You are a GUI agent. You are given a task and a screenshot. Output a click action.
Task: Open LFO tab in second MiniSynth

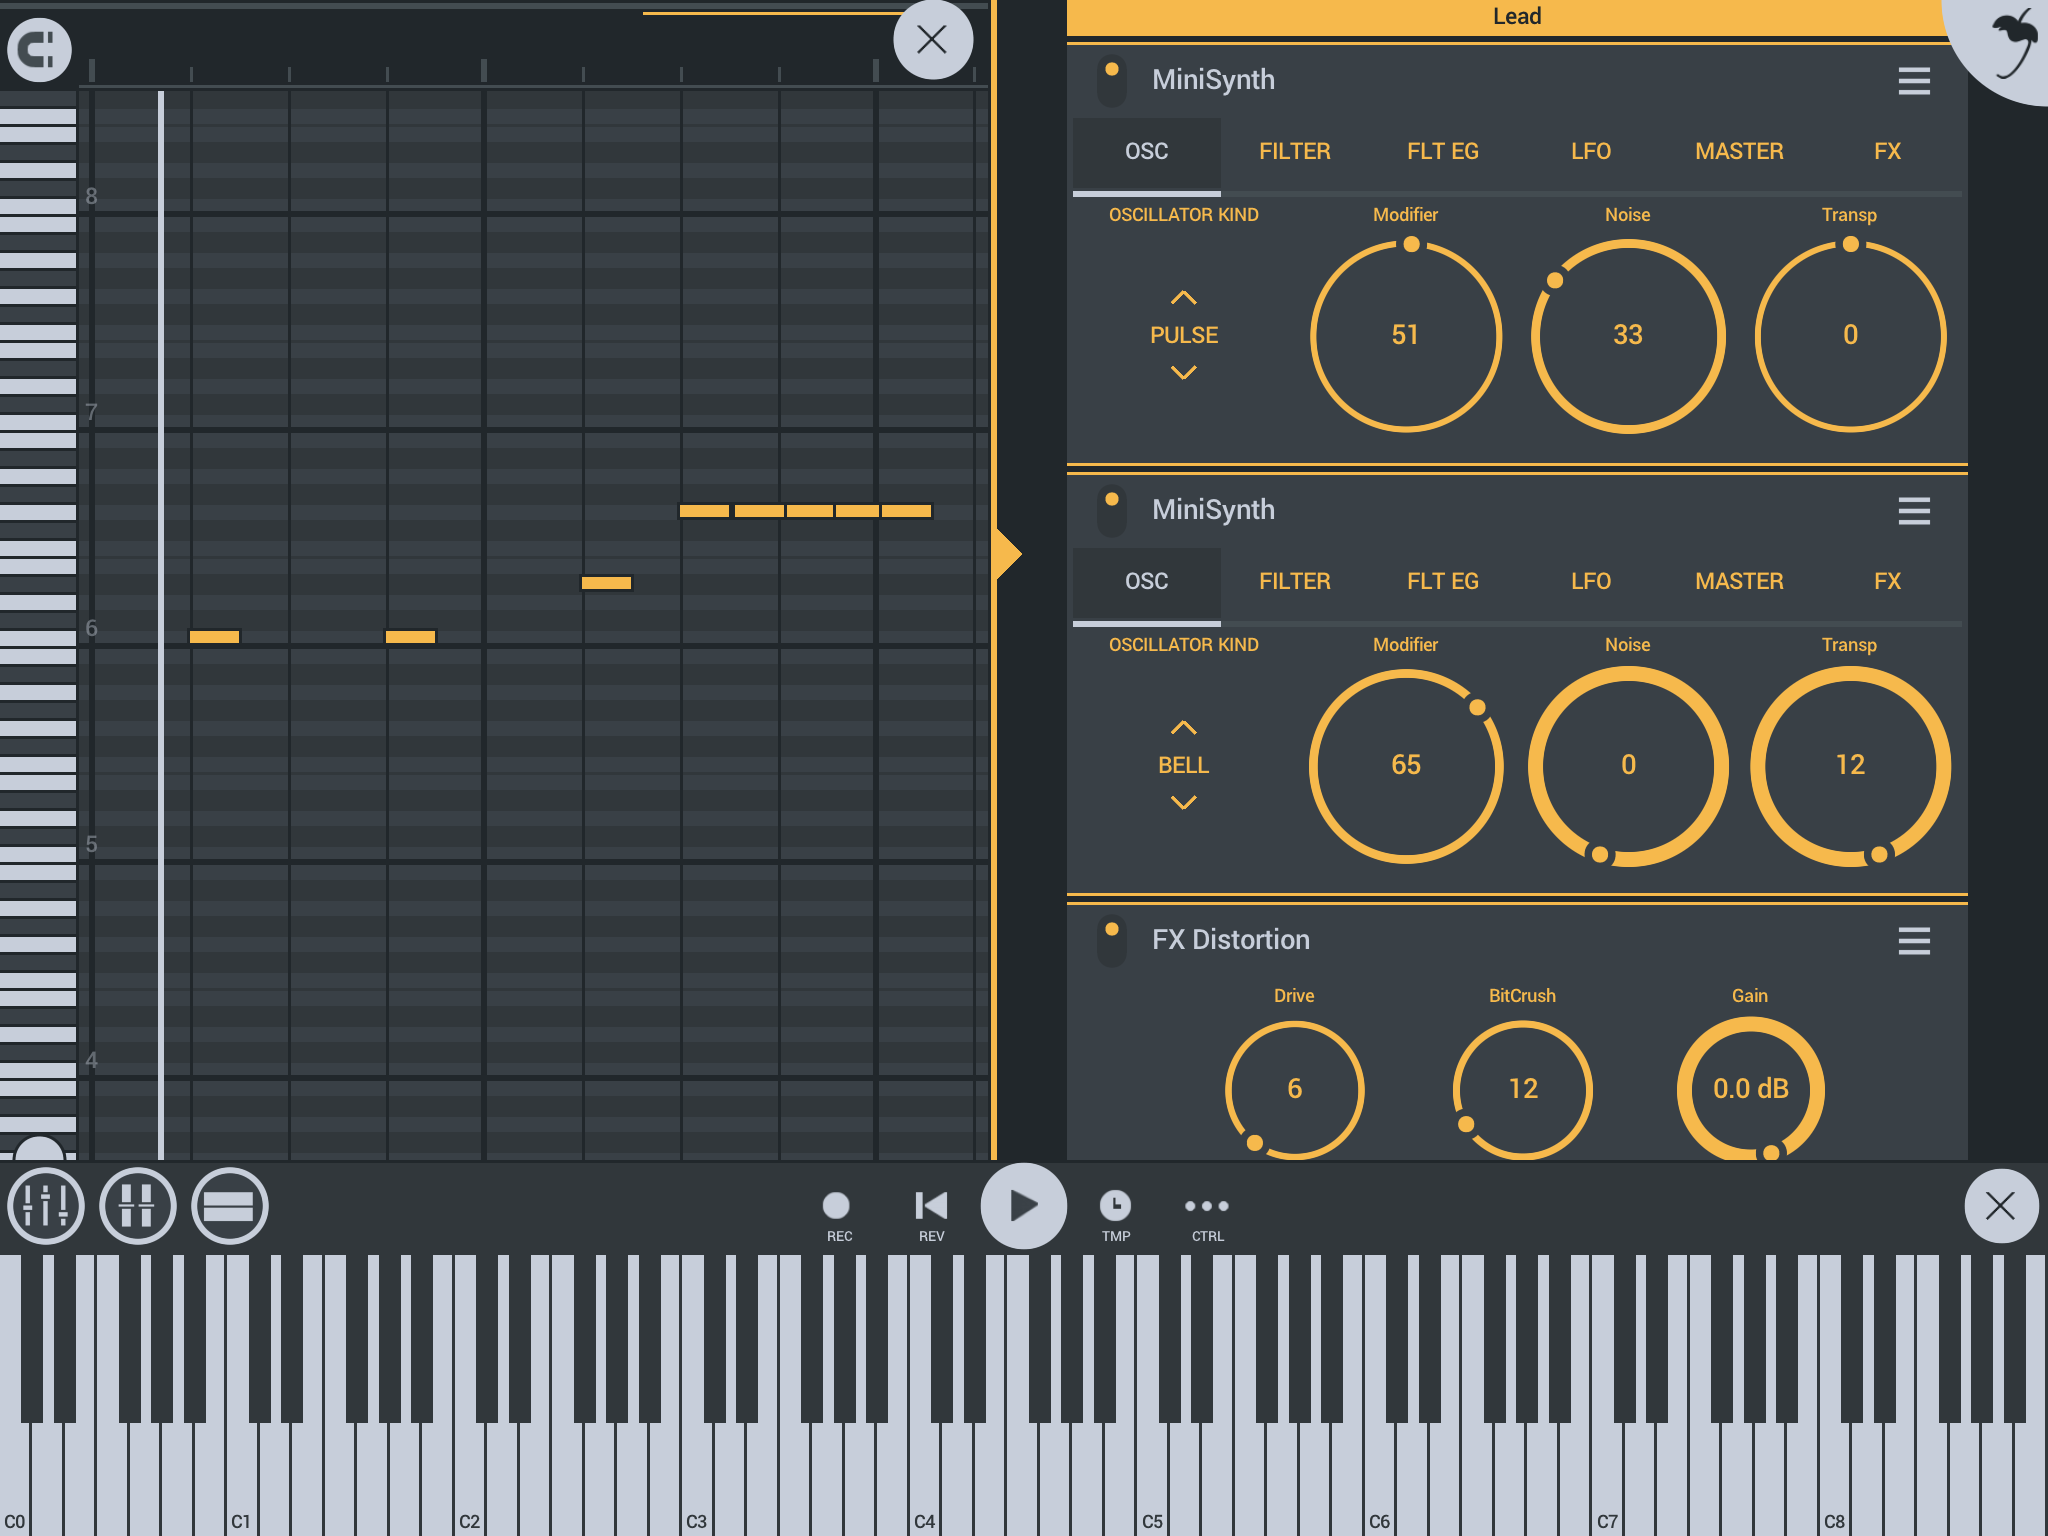tap(1590, 582)
